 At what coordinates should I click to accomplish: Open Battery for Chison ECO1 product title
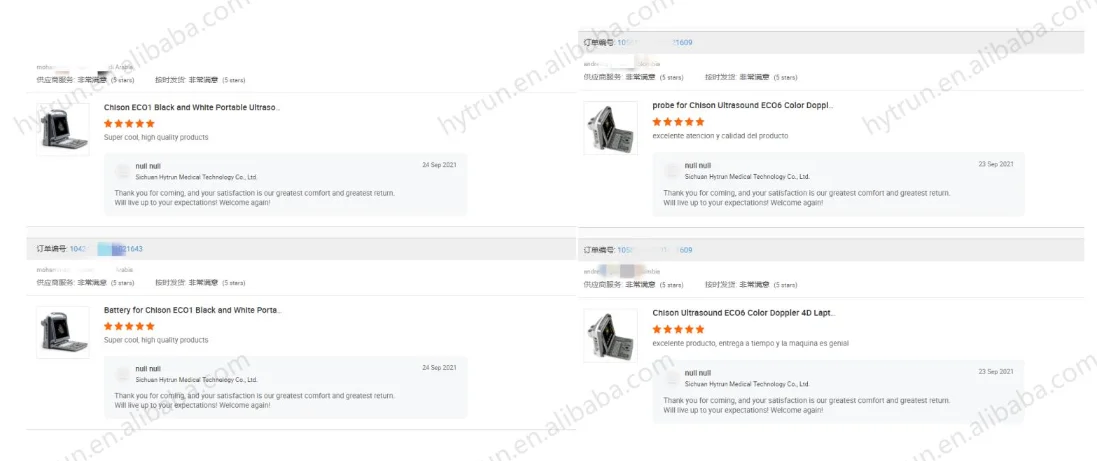point(192,310)
